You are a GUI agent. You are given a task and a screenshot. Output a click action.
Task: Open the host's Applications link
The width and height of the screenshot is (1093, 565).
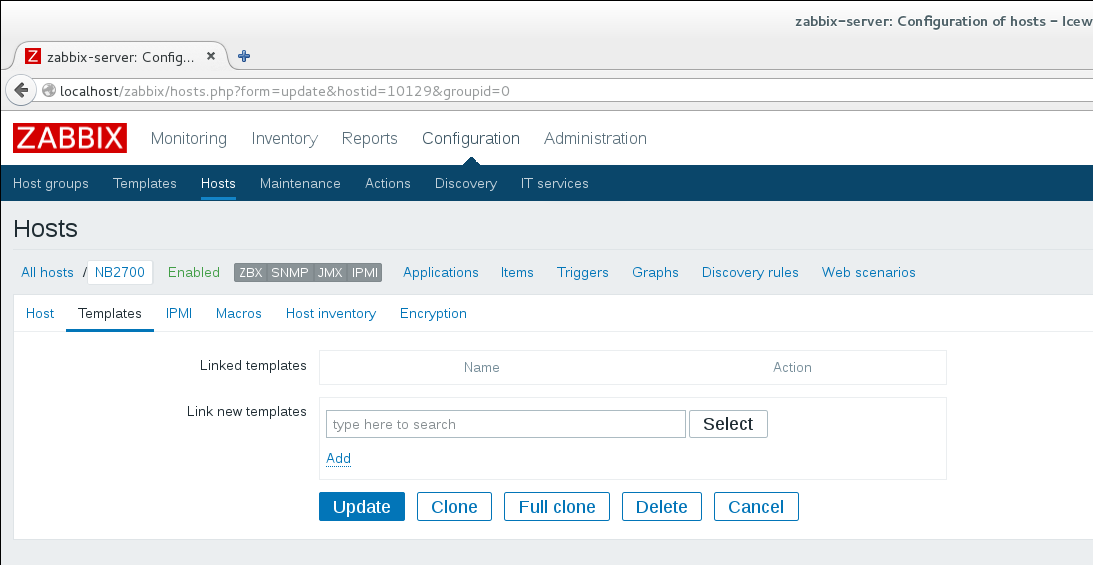(x=441, y=272)
